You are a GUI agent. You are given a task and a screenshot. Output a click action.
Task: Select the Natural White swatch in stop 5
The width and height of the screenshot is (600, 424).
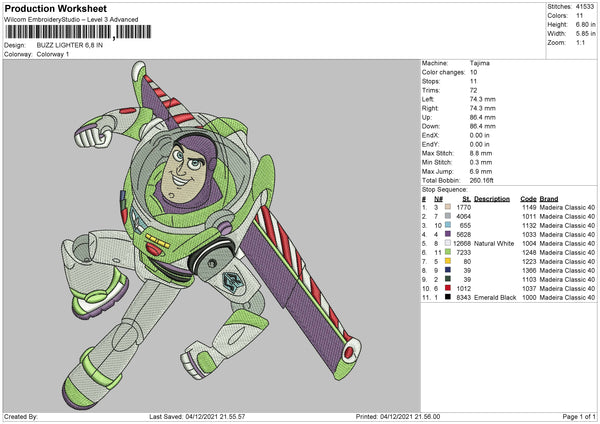448,243
